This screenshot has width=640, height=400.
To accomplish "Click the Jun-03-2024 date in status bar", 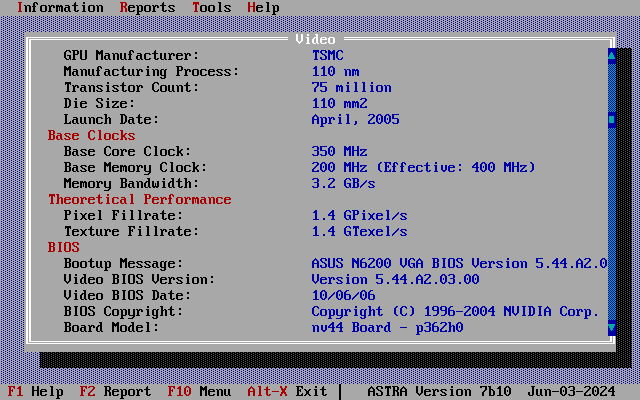I will coord(571,391).
